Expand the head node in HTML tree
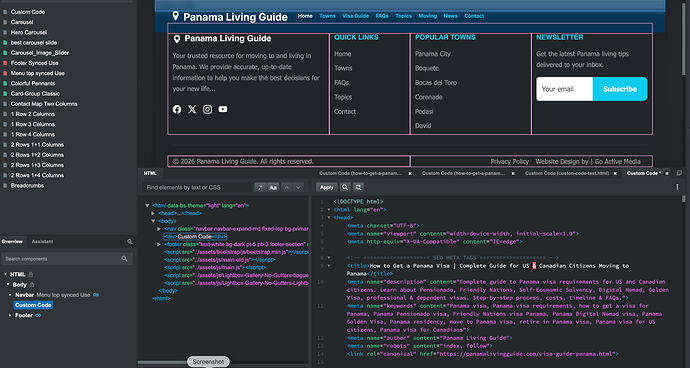This screenshot has width=690, height=368. (153, 213)
